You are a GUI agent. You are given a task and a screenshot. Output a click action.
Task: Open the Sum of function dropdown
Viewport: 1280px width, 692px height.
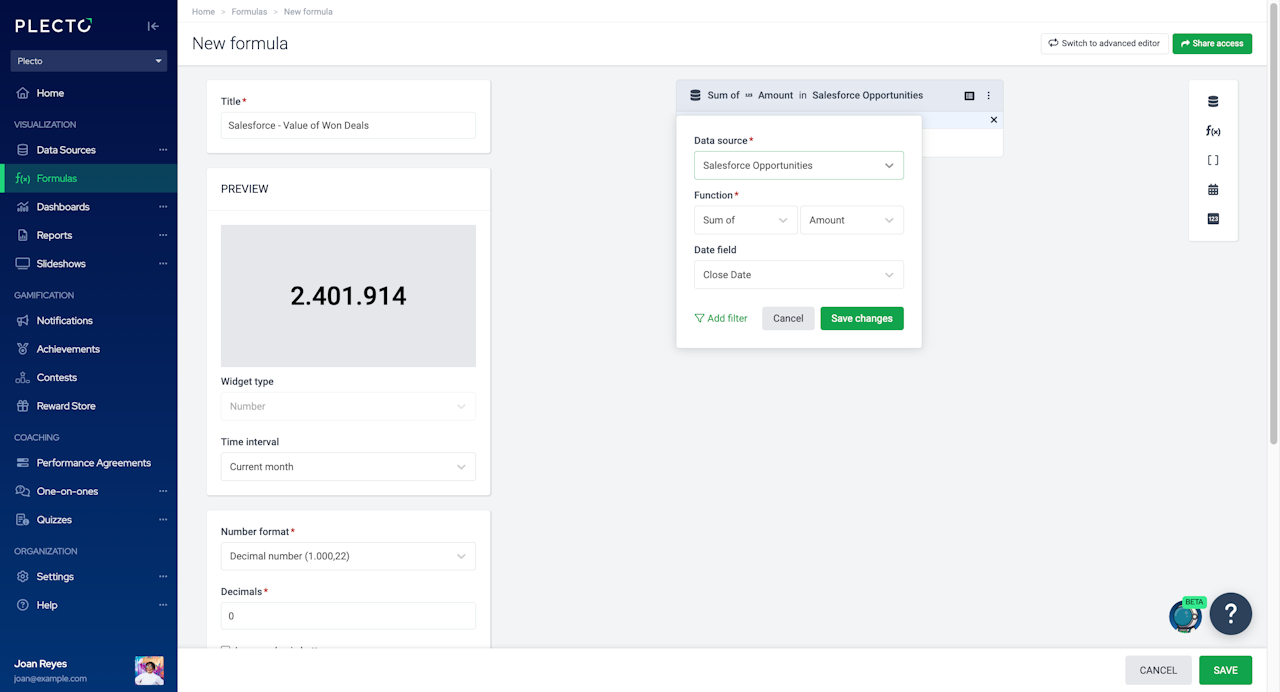point(745,220)
